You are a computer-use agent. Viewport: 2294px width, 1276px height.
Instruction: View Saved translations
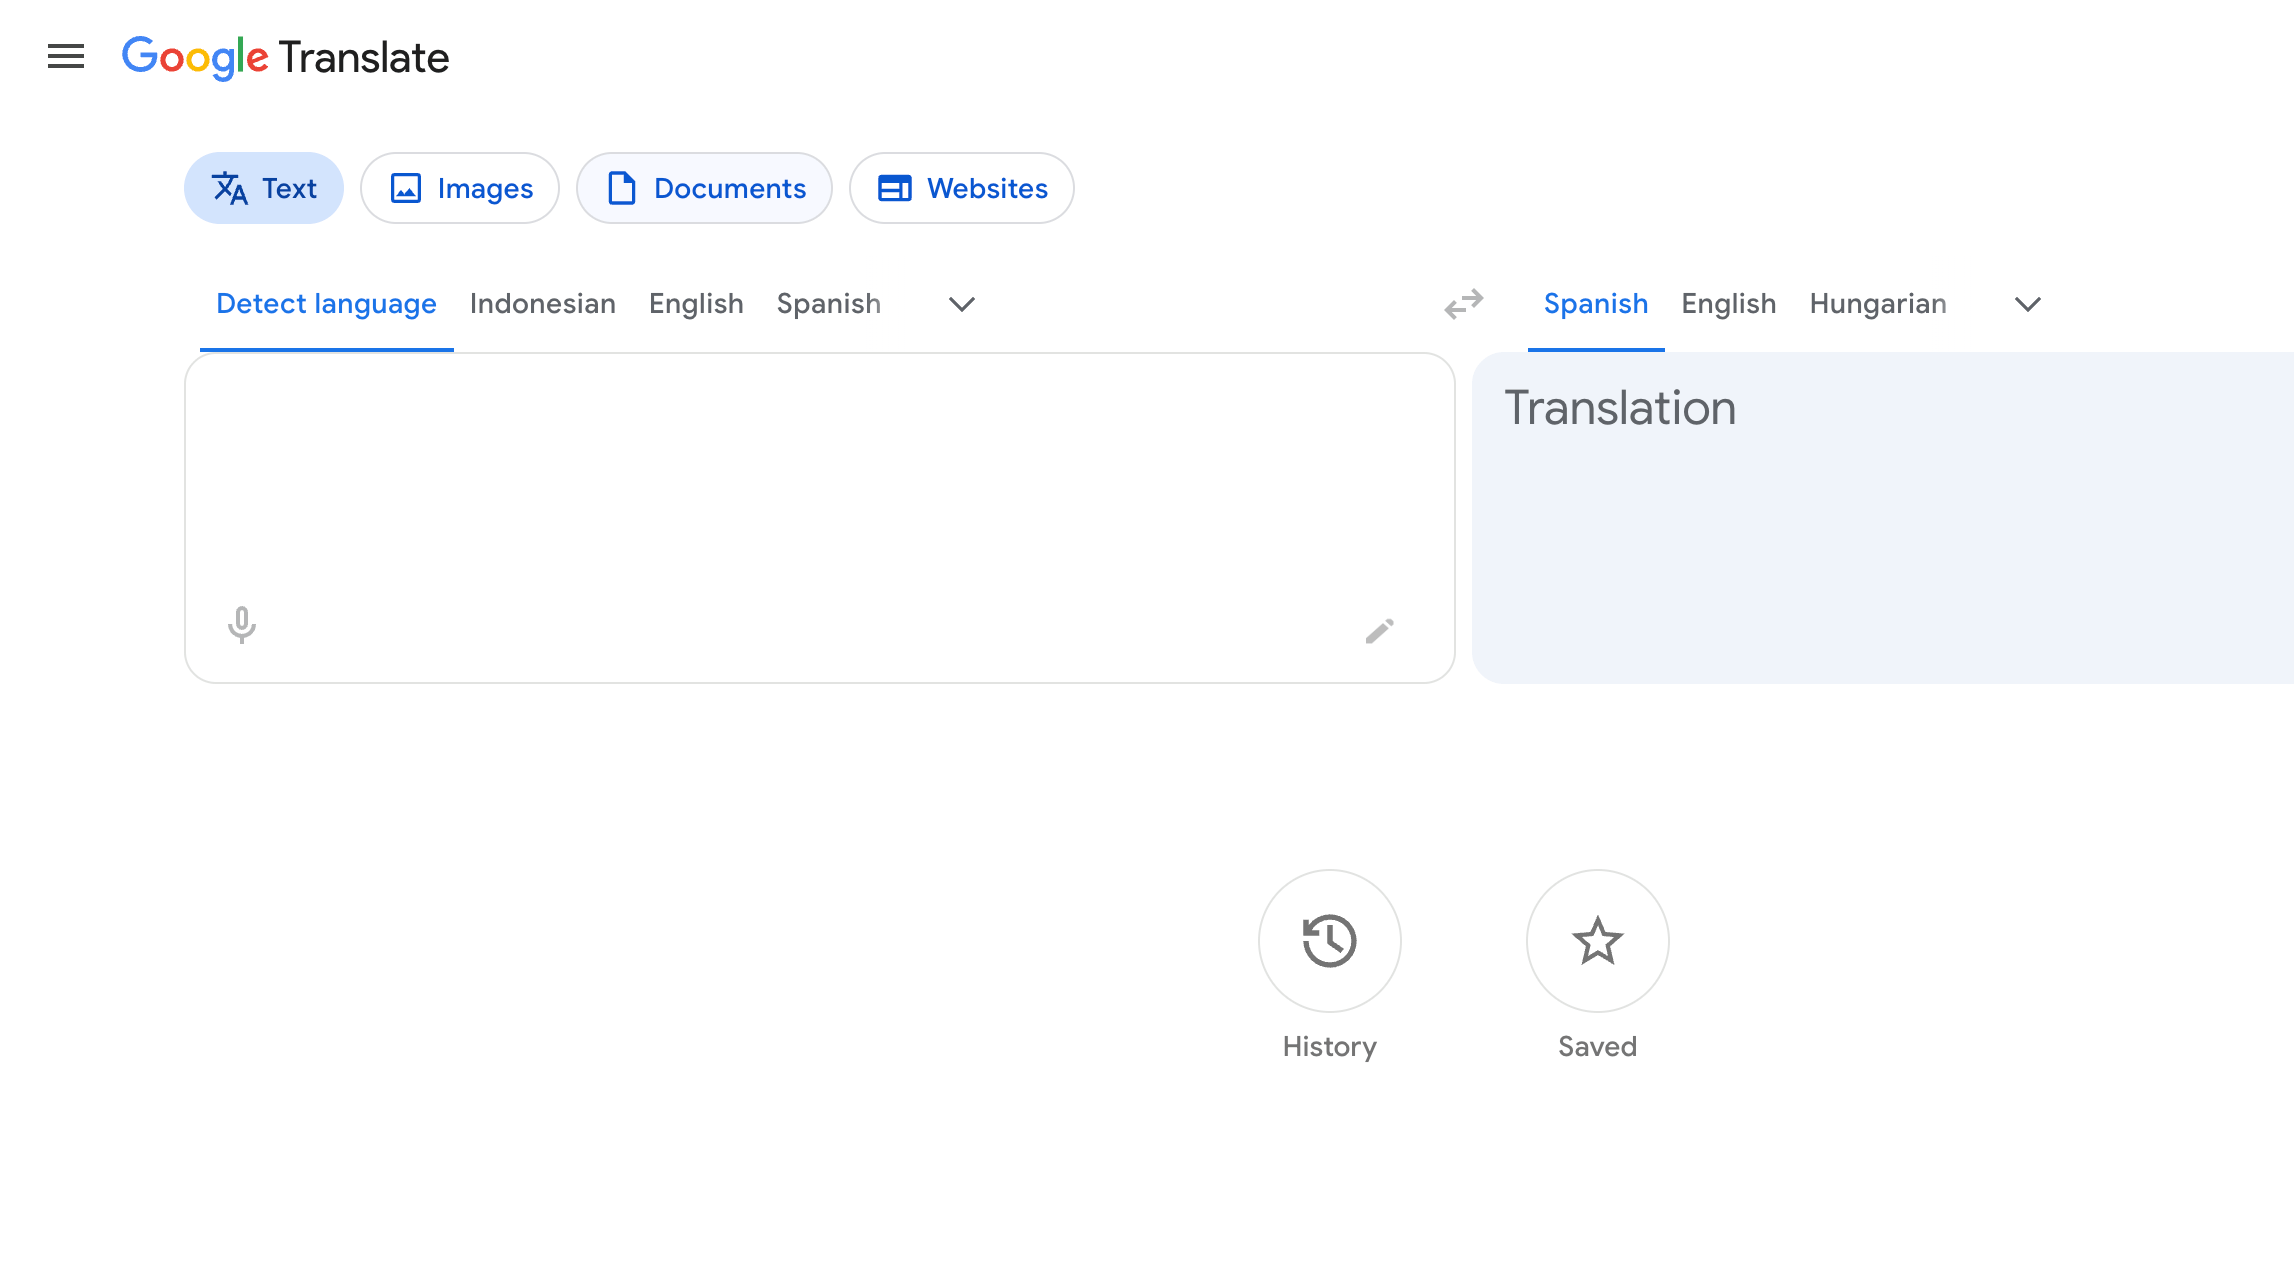tap(1596, 941)
